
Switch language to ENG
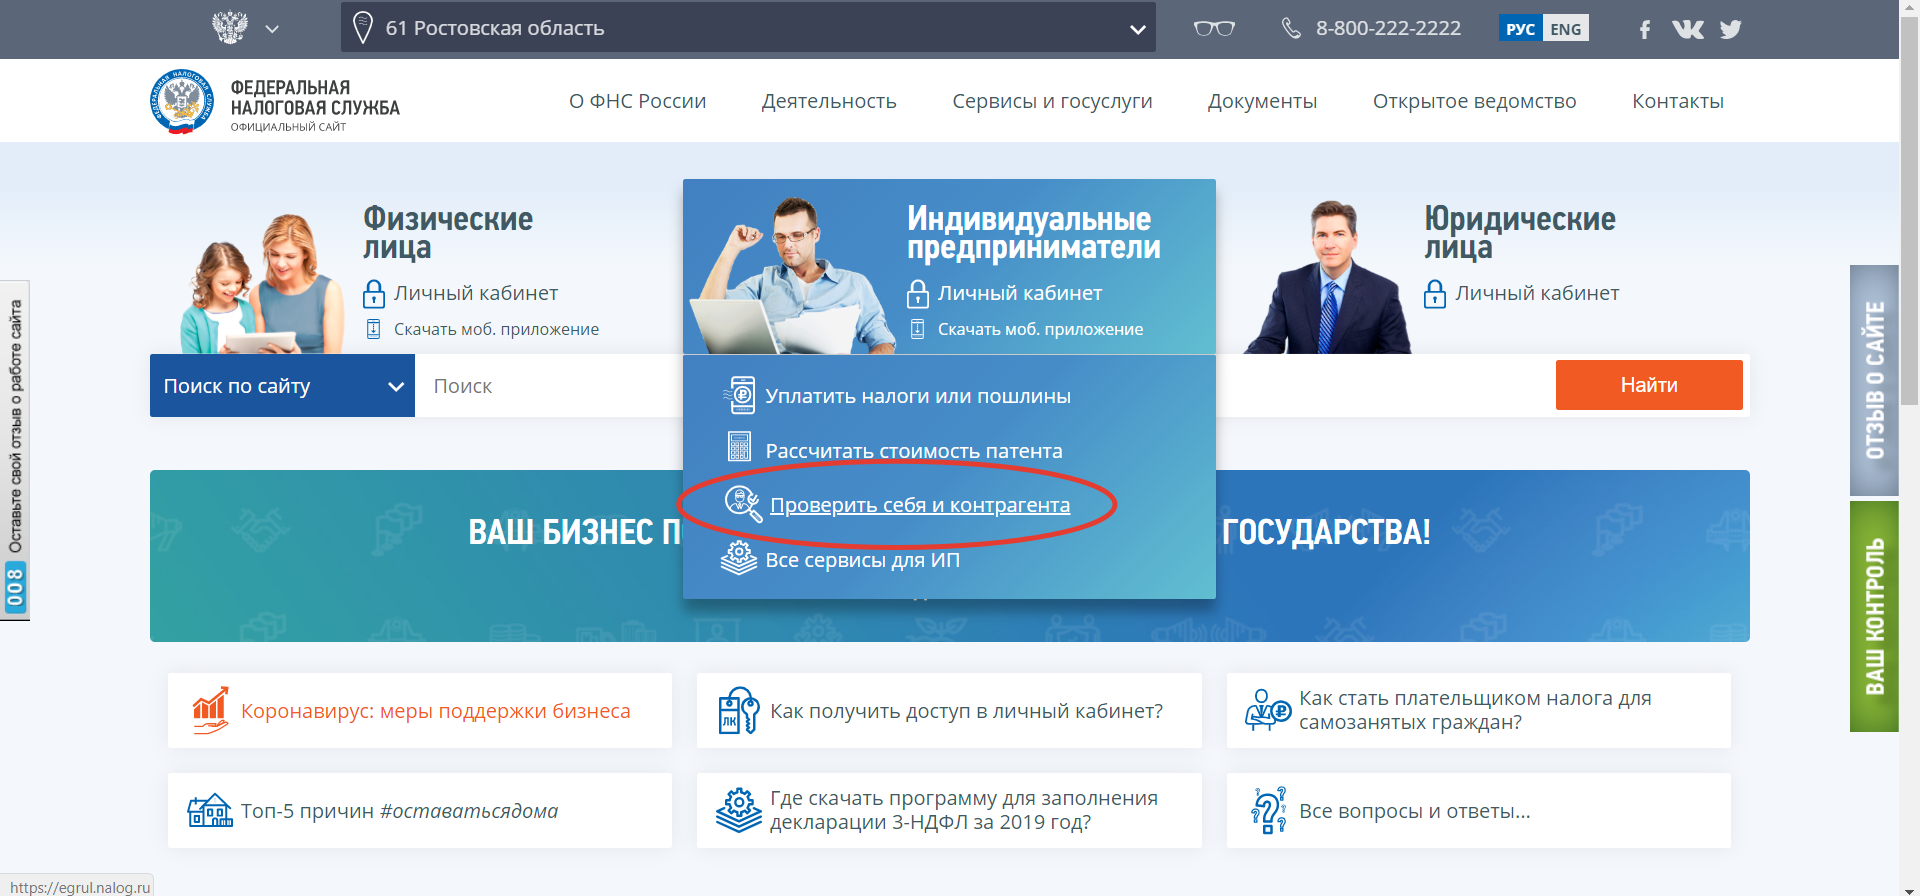pos(1566,28)
